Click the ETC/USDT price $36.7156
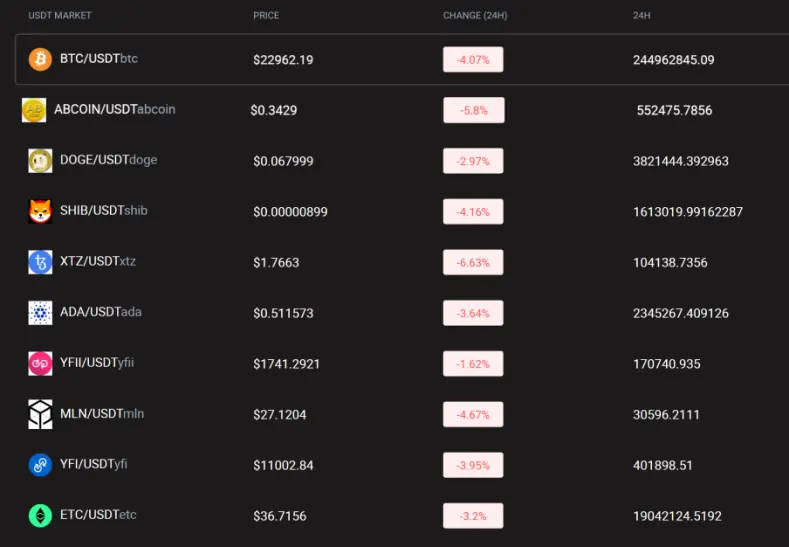 click(x=280, y=516)
